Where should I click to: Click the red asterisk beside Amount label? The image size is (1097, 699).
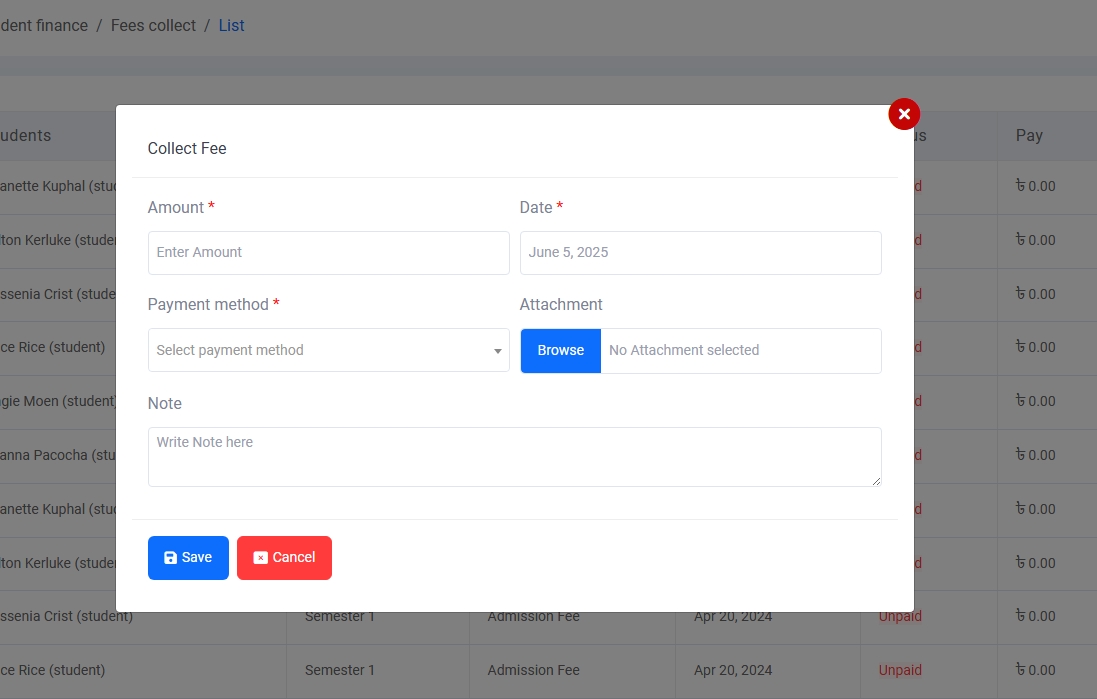point(210,207)
